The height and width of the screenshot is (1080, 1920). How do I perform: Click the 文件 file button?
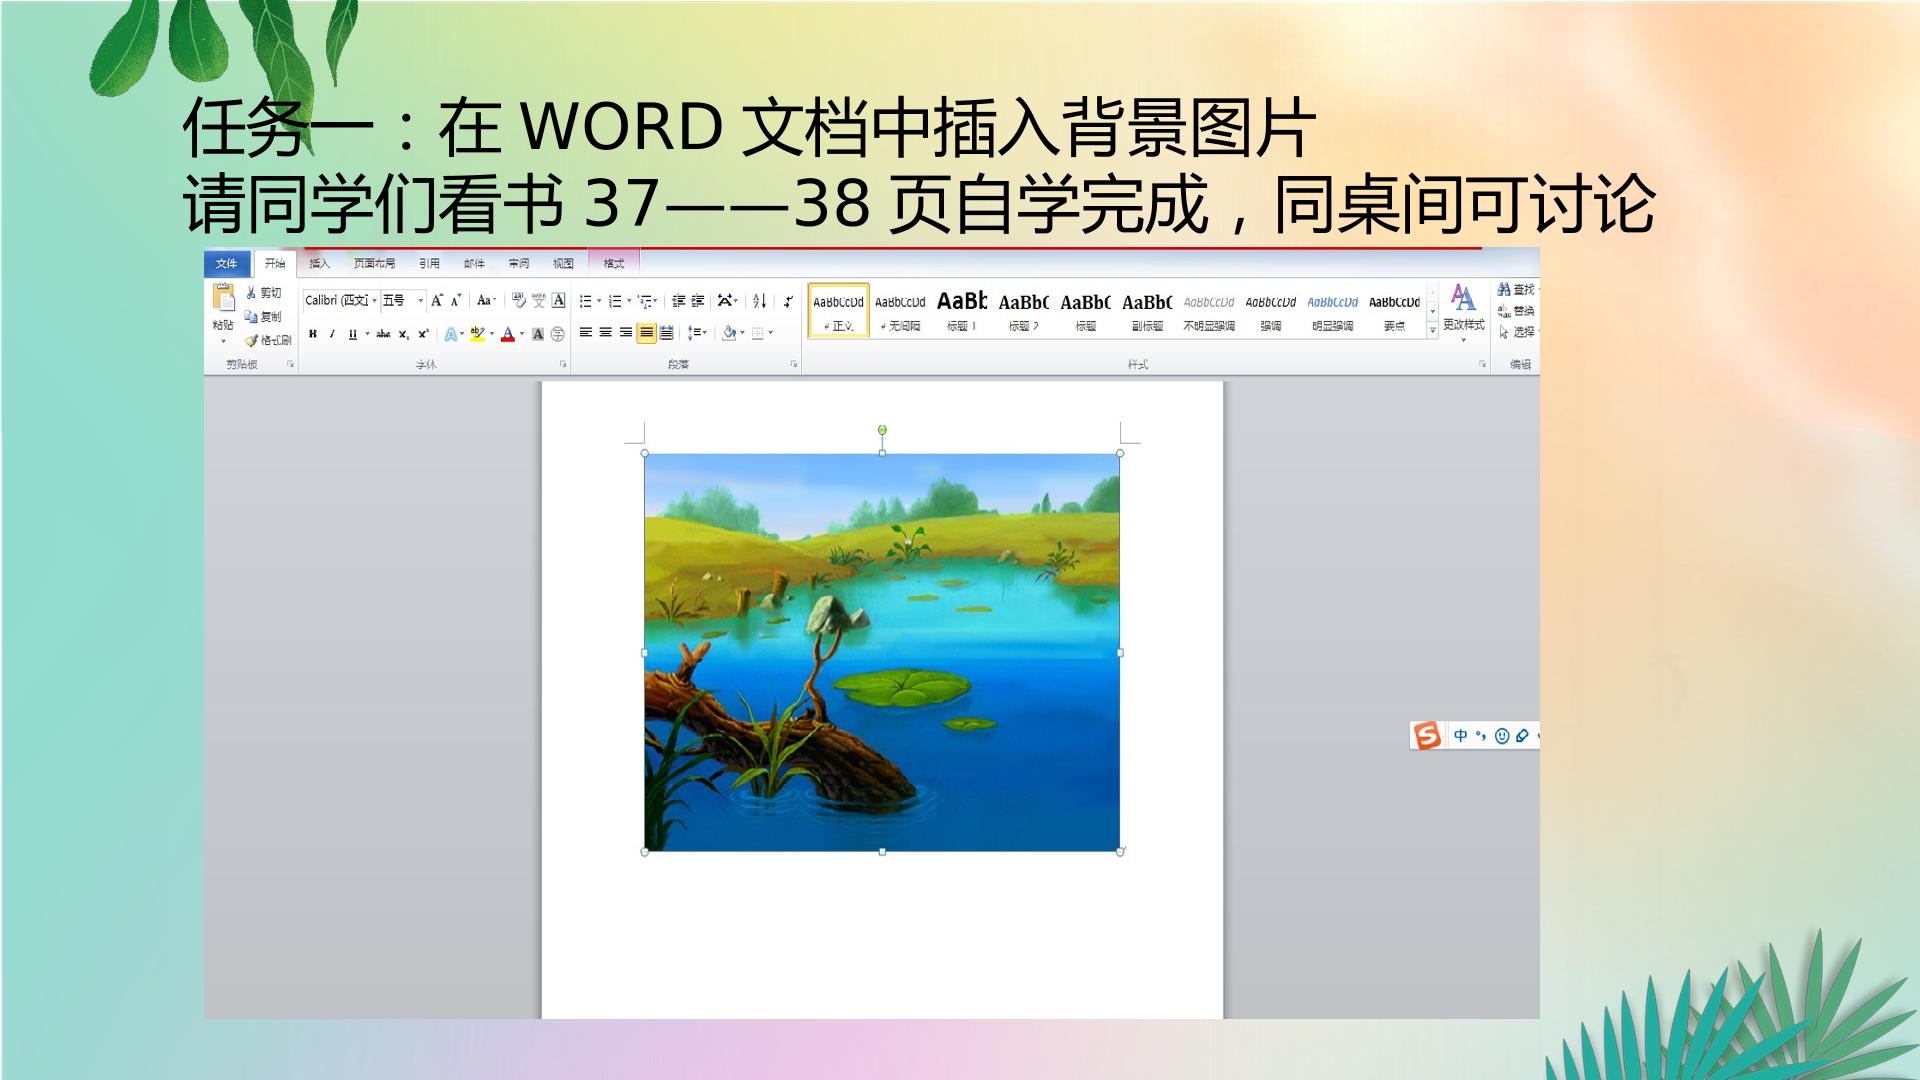(x=227, y=264)
